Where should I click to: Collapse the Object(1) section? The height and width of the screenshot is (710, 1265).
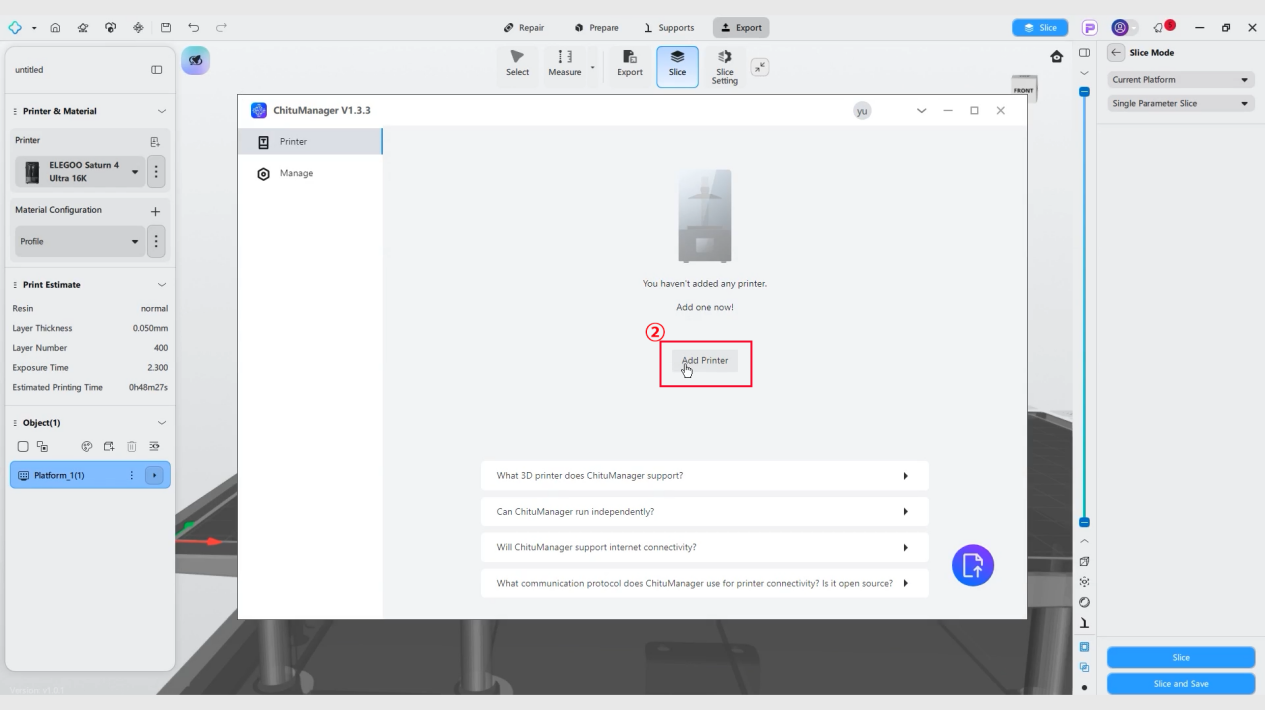162,423
